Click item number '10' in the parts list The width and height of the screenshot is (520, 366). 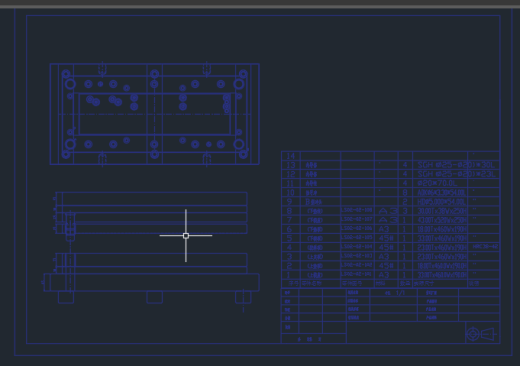(x=291, y=192)
